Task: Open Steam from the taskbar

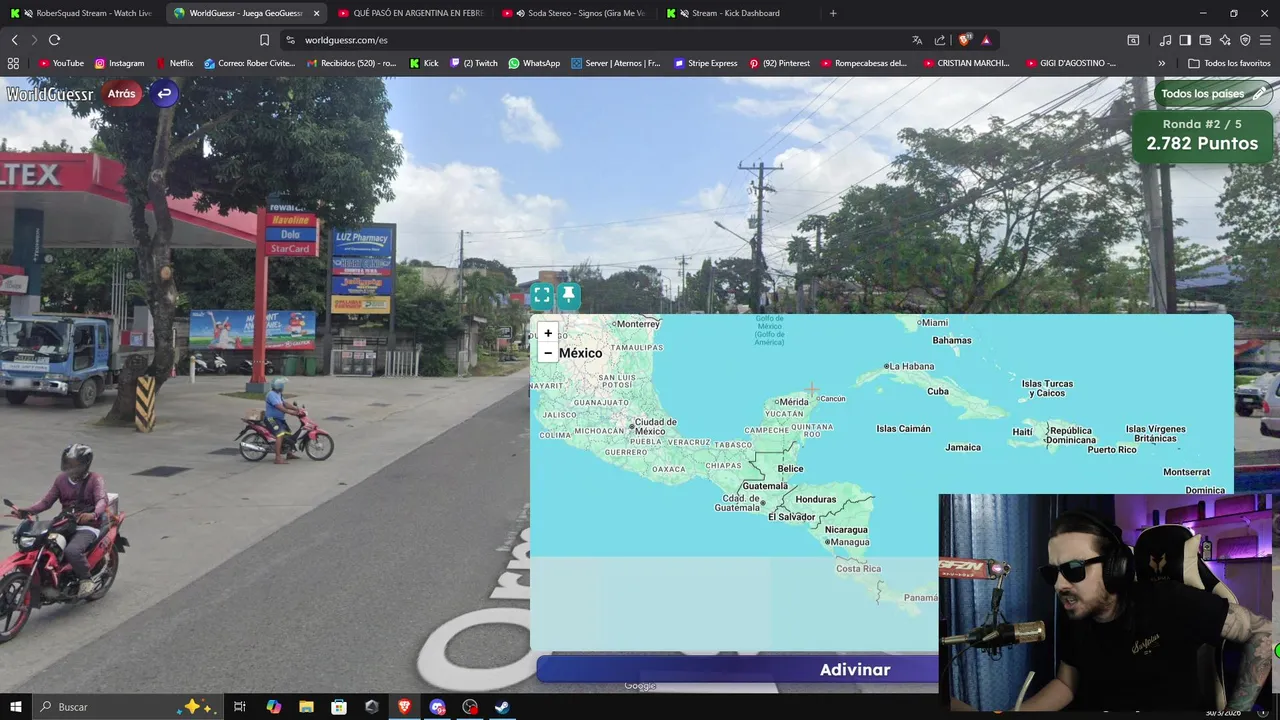Action: 502,707
